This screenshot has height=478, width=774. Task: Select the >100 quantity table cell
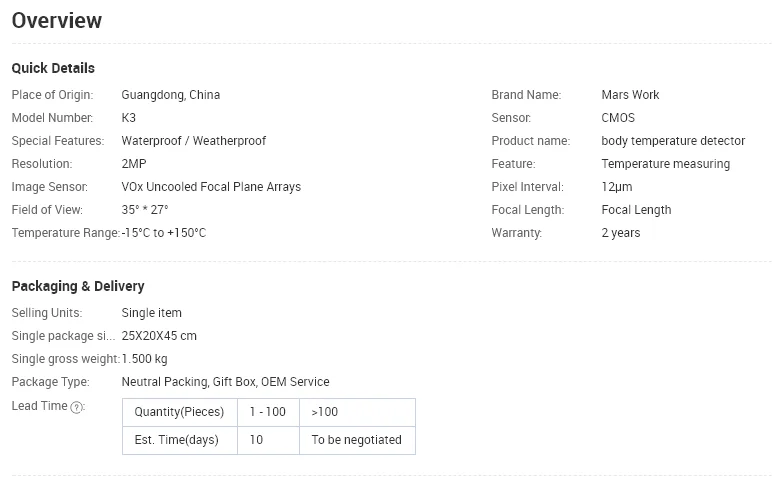(x=356, y=412)
